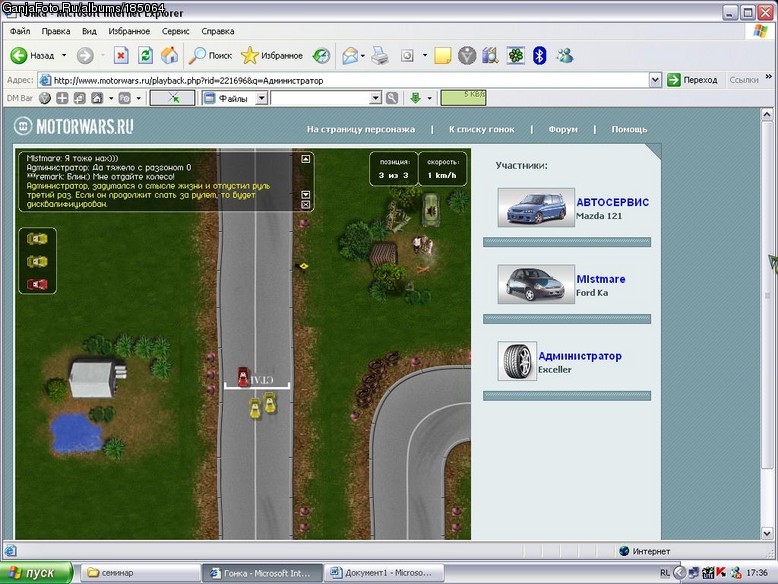The height and width of the screenshot is (584, 778).
Task: Open dropdown next to green download arrow
Action: coord(430,98)
